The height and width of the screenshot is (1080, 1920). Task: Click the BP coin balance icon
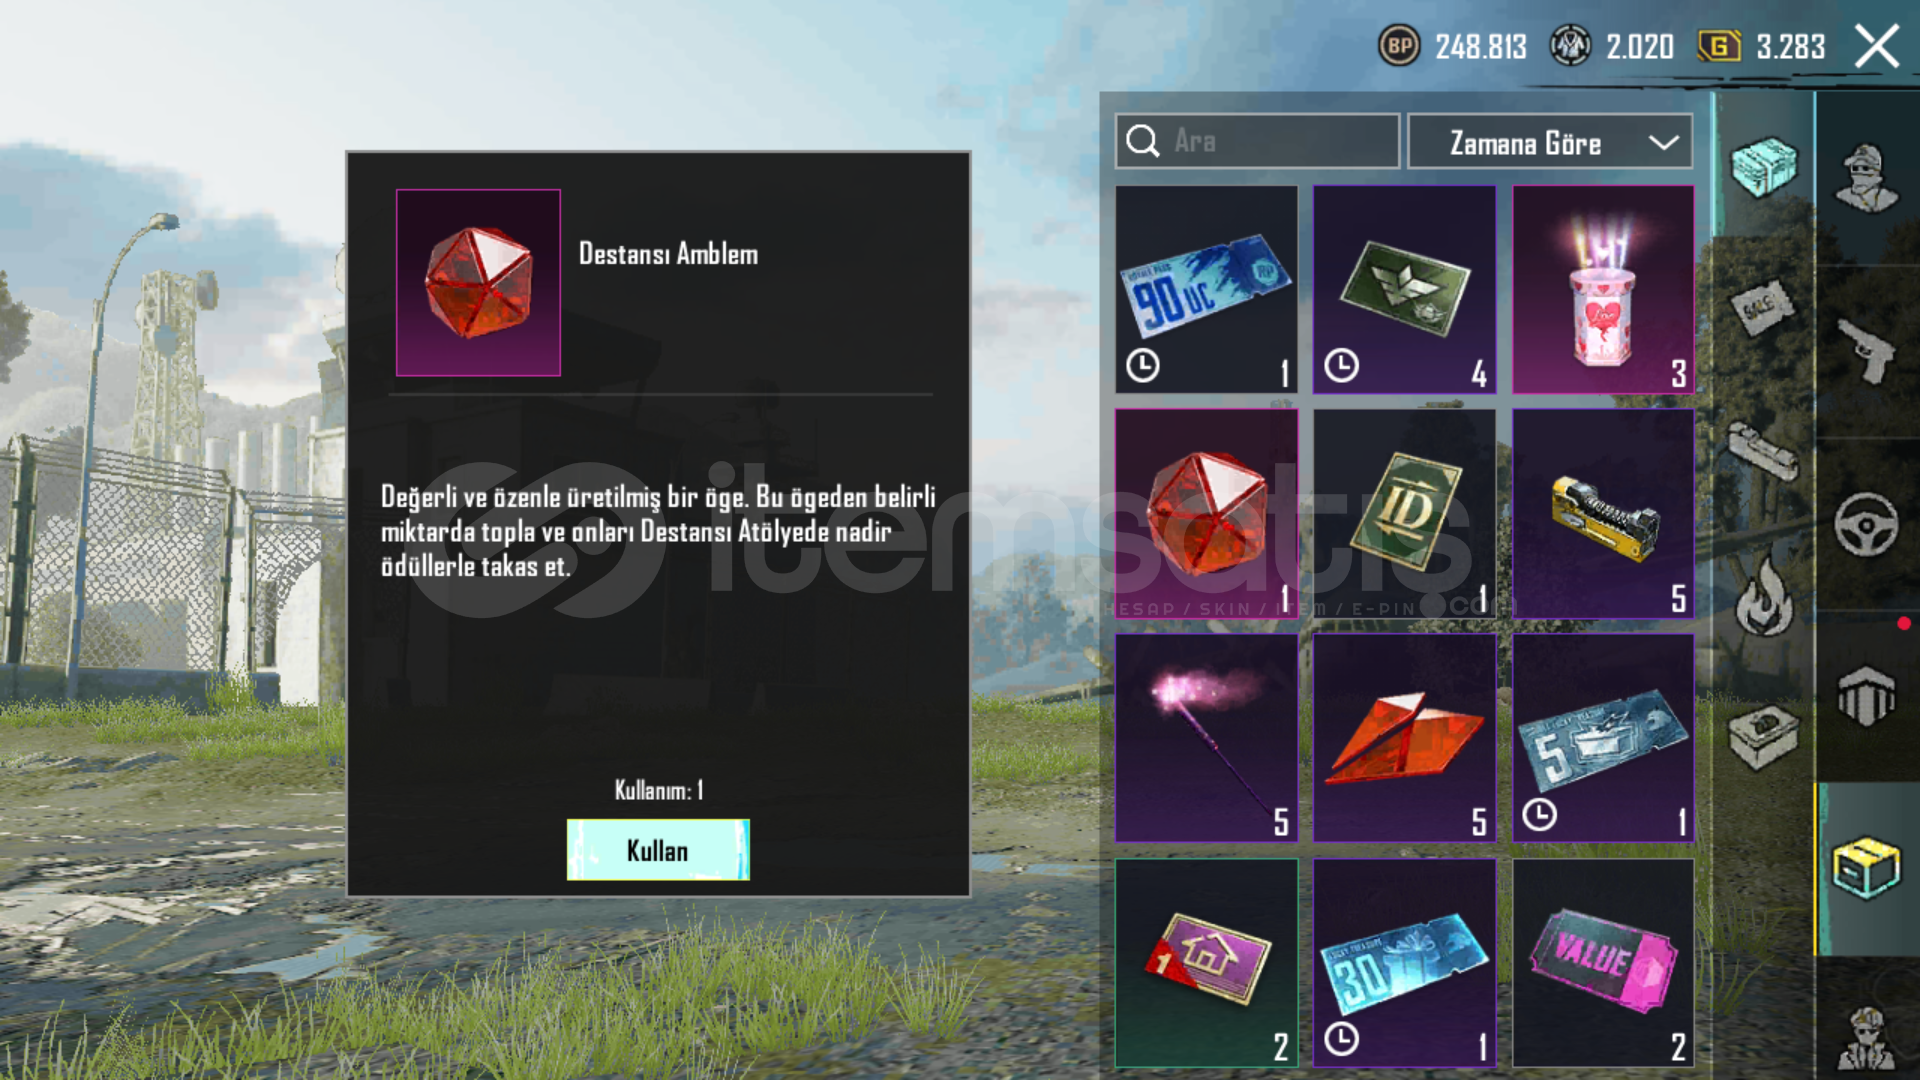[x=1399, y=46]
